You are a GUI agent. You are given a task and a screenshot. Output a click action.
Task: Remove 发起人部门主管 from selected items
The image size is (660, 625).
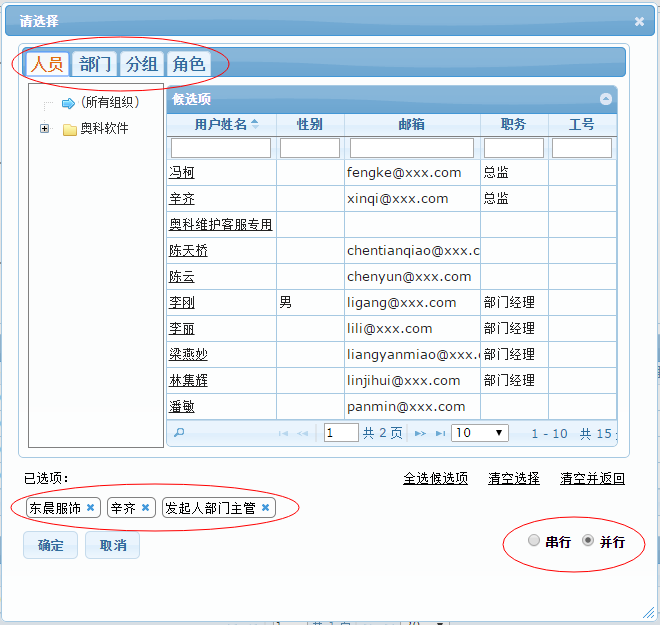(x=265, y=508)
